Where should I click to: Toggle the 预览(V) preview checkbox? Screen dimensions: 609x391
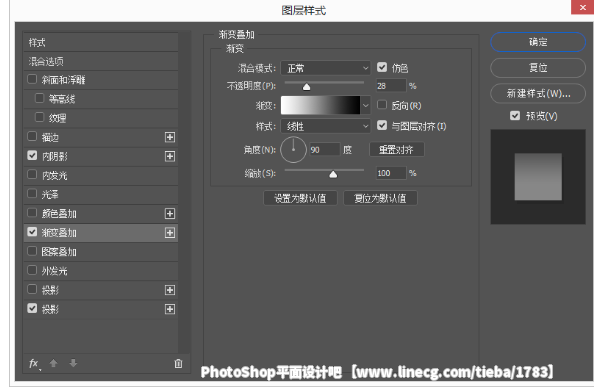pos(515,116)
